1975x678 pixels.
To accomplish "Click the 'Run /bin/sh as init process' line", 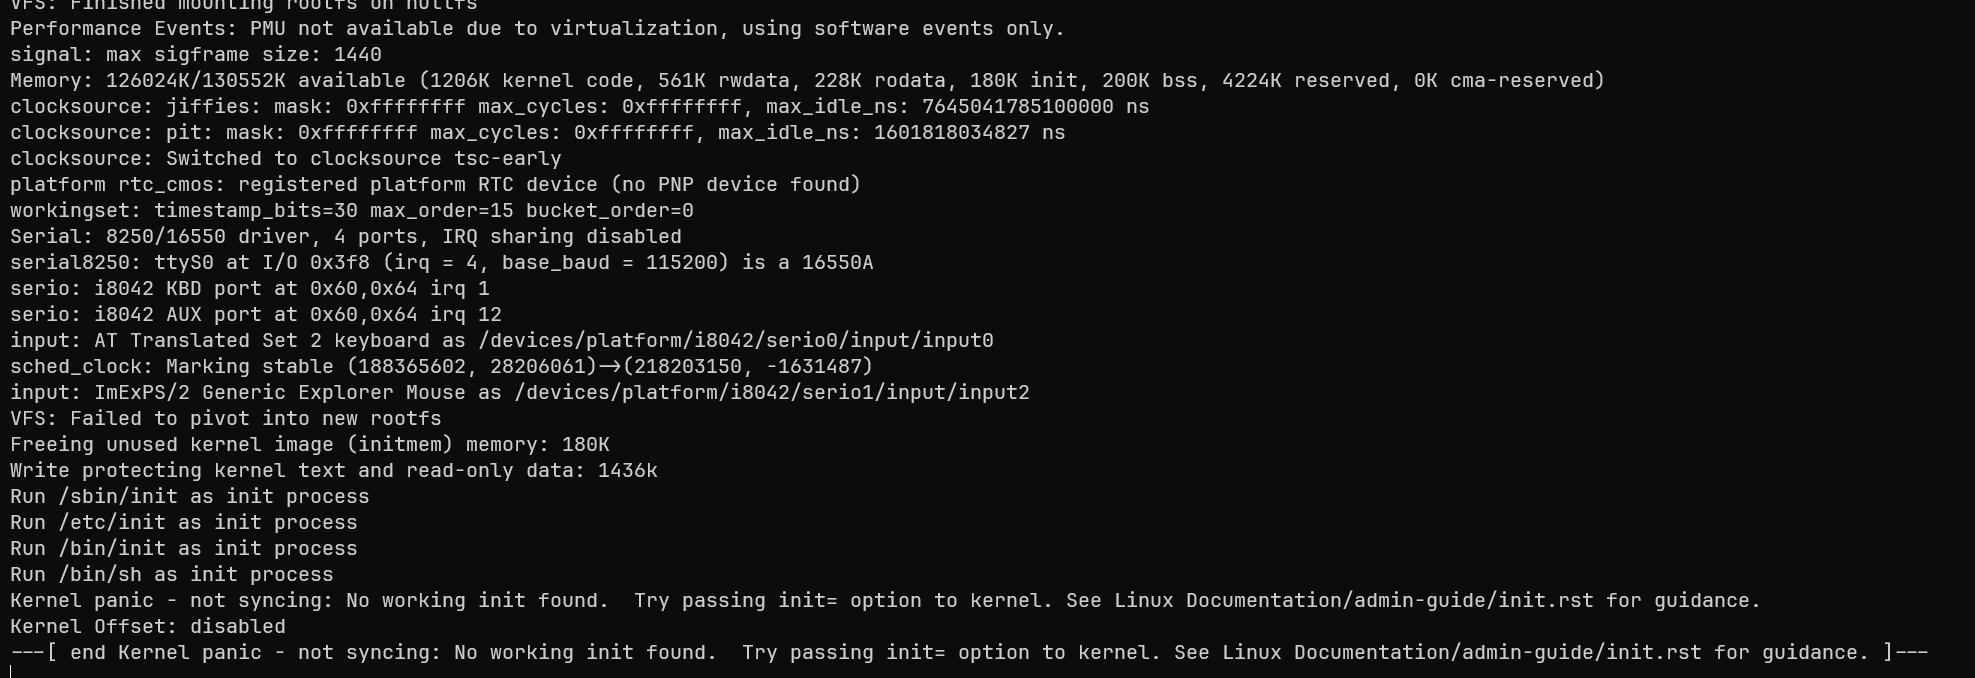I will tap(172, 575).
